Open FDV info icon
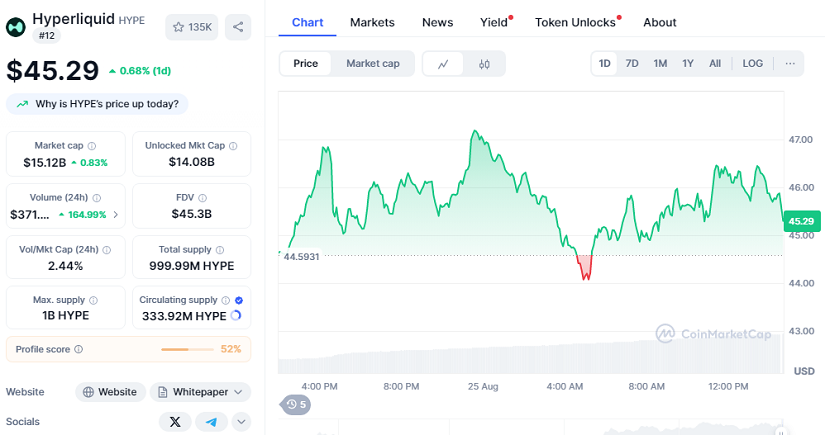This screenshot has width=825, height=435. pos(203,198)
